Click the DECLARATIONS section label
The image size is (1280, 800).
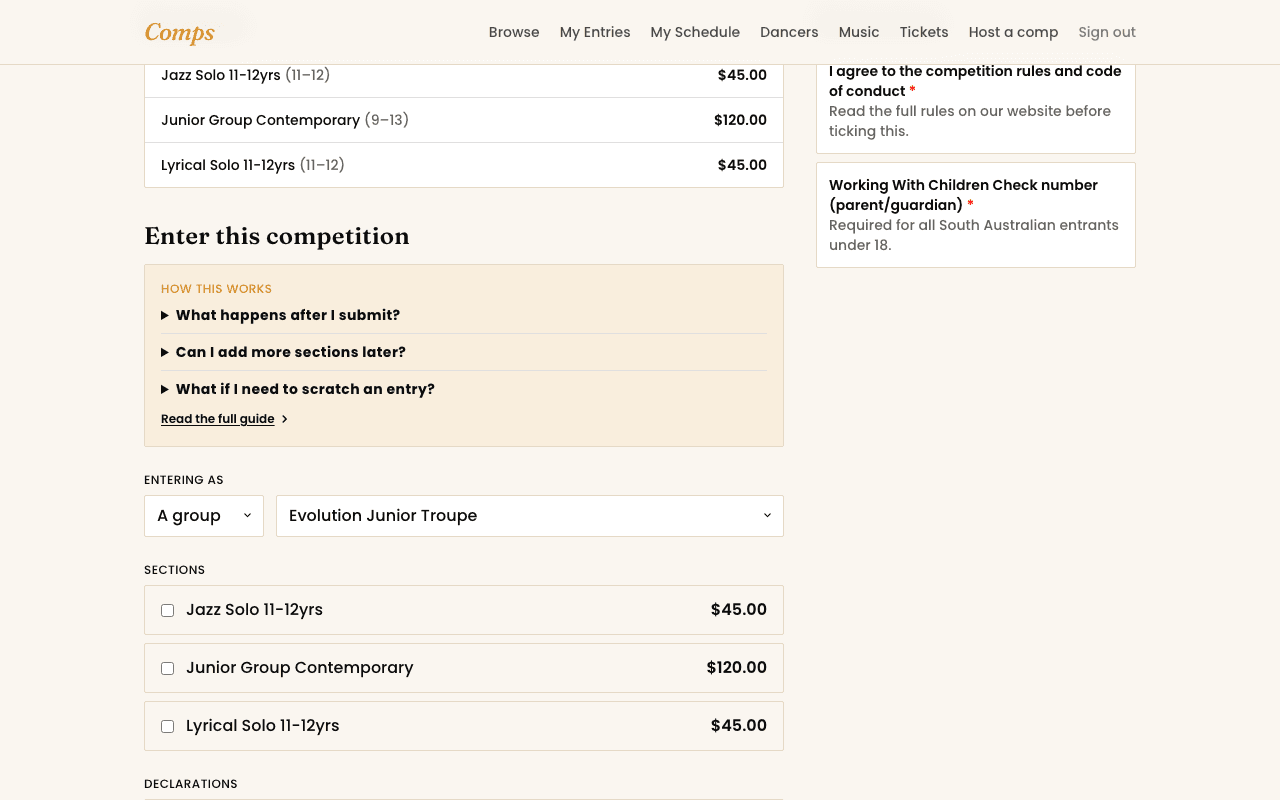pos(191,784)
